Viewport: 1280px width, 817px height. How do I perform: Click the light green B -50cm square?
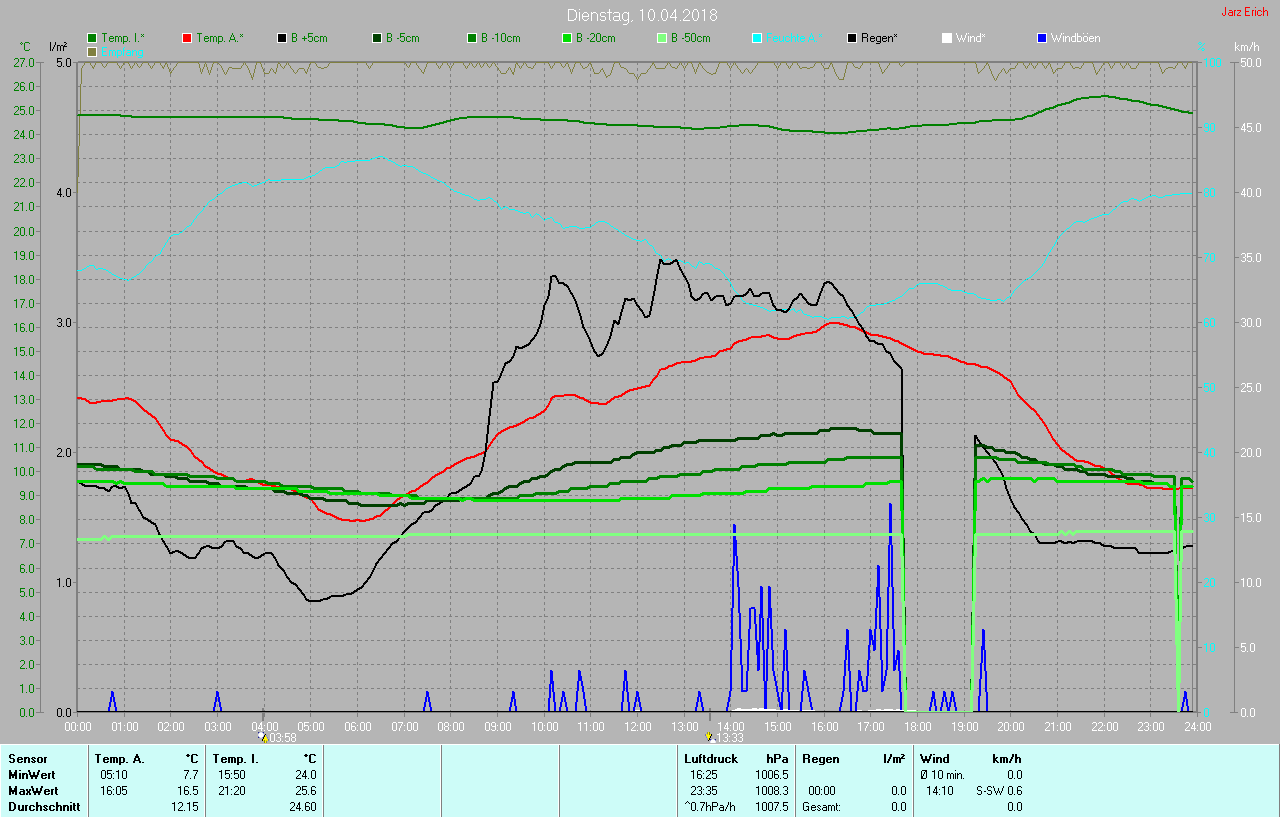click(x=662, y=38)
